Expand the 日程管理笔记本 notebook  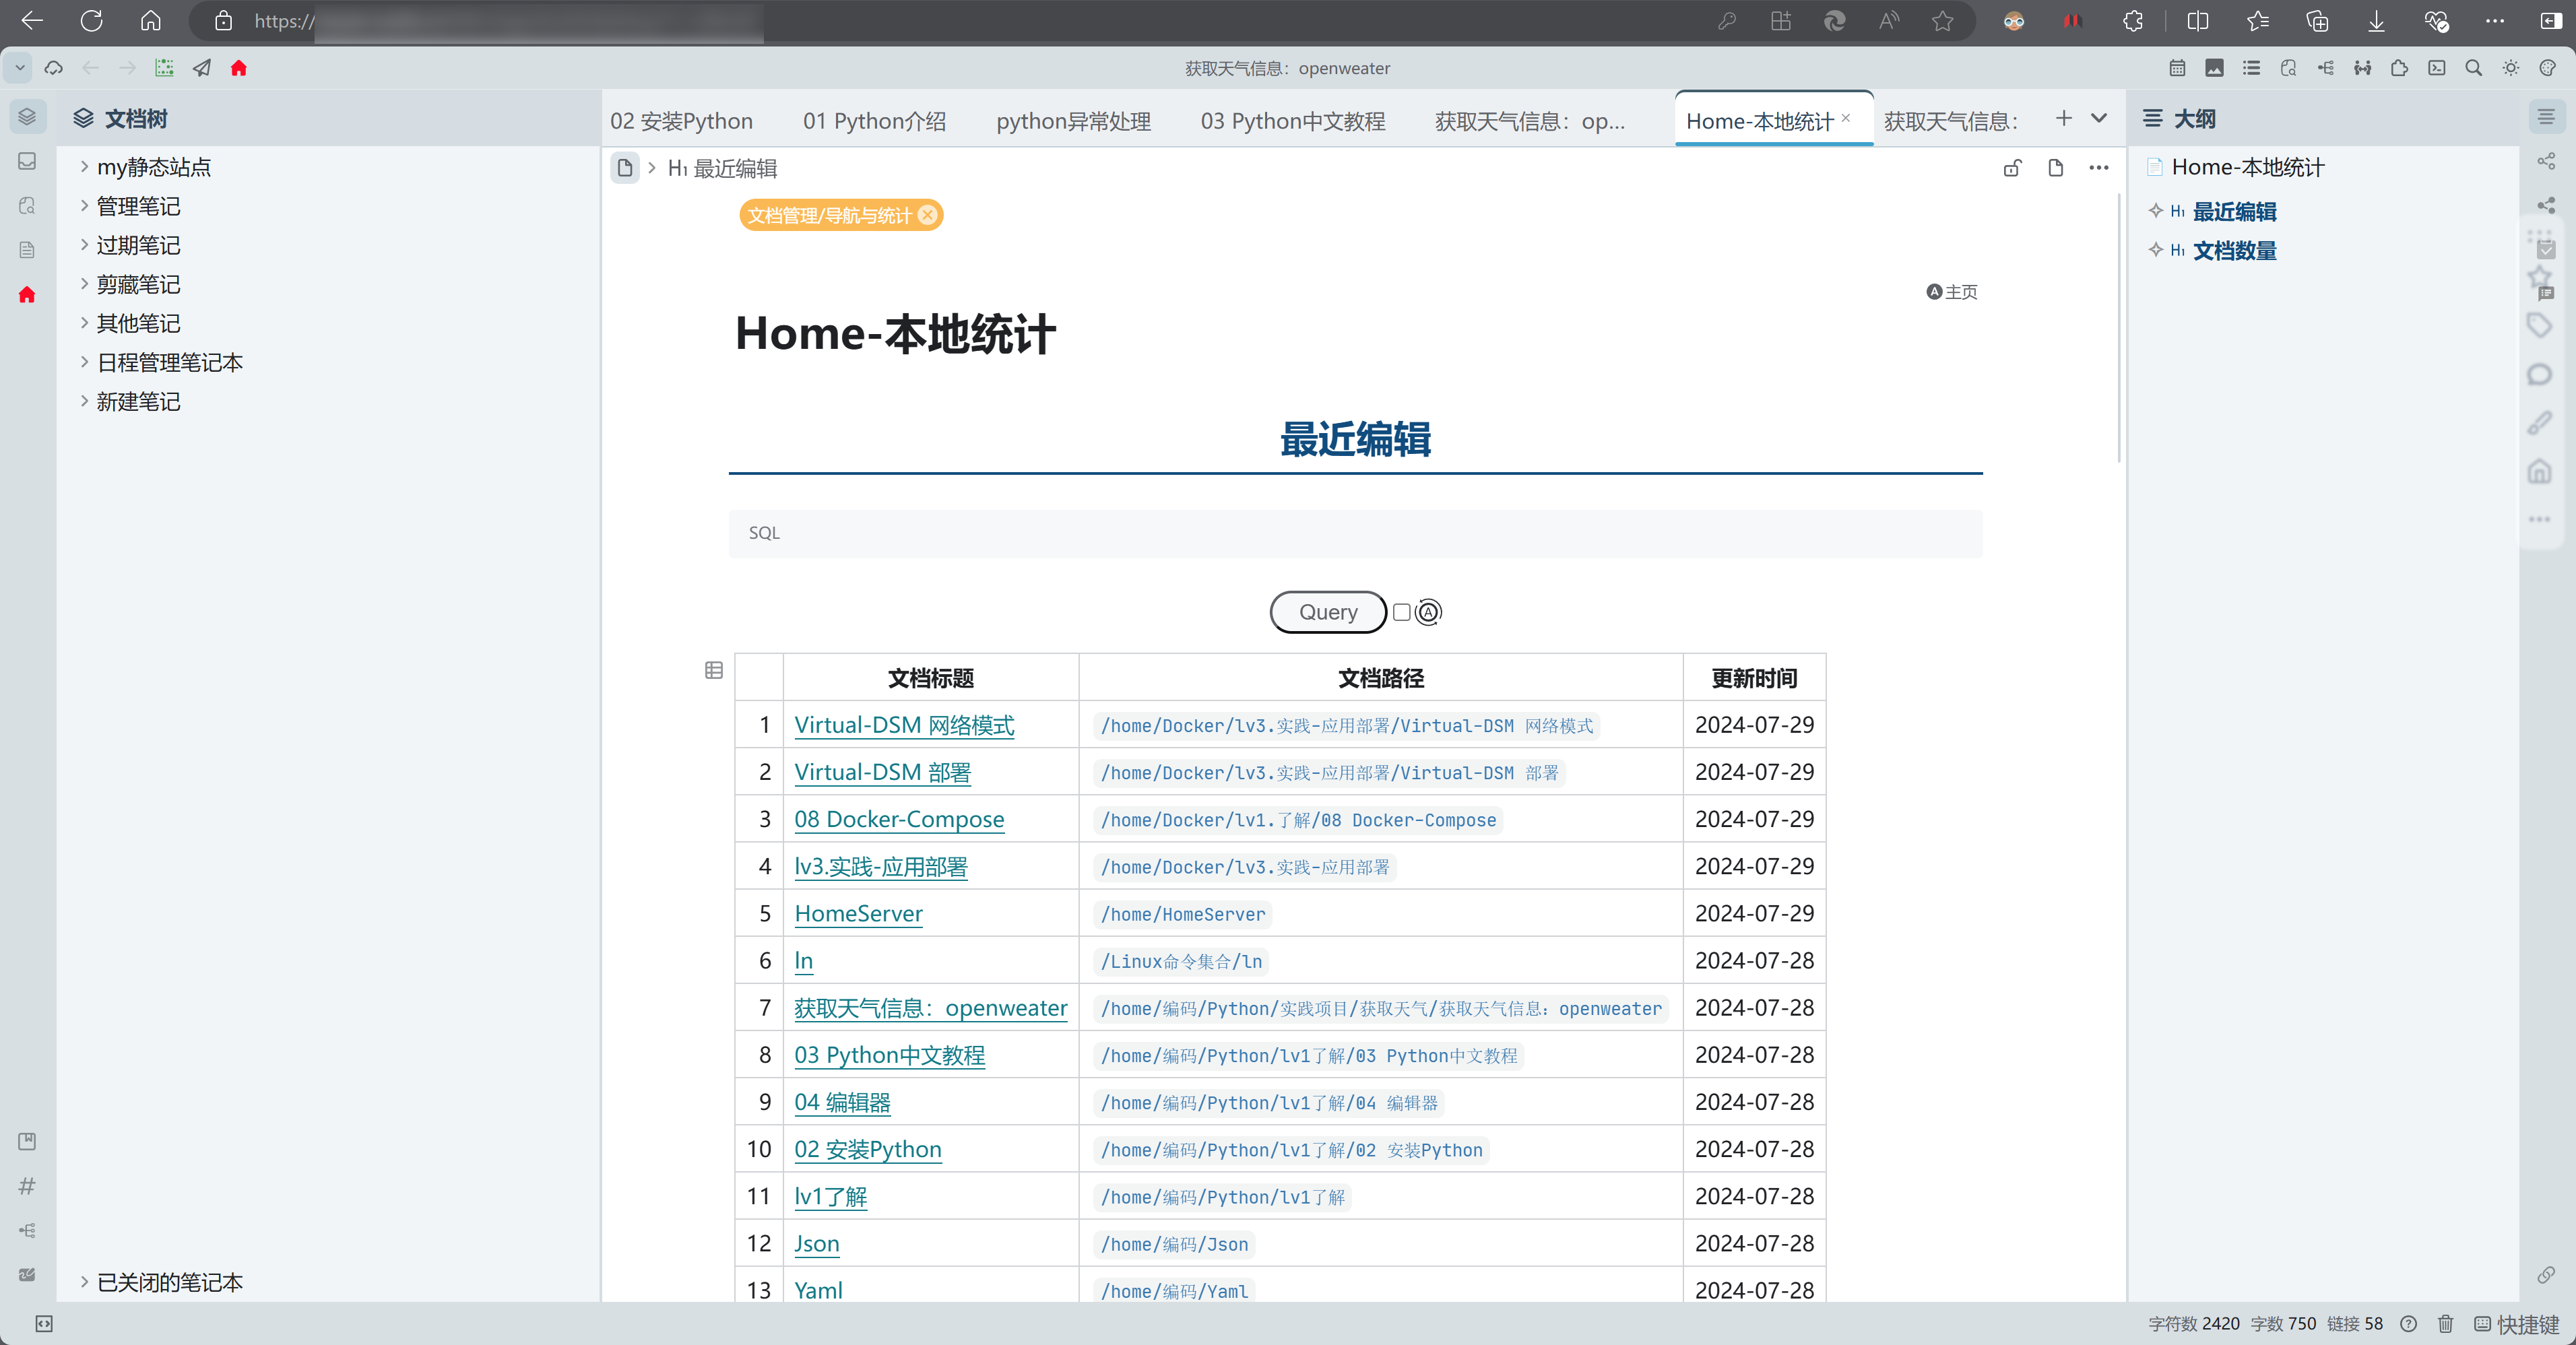point(84,362)
